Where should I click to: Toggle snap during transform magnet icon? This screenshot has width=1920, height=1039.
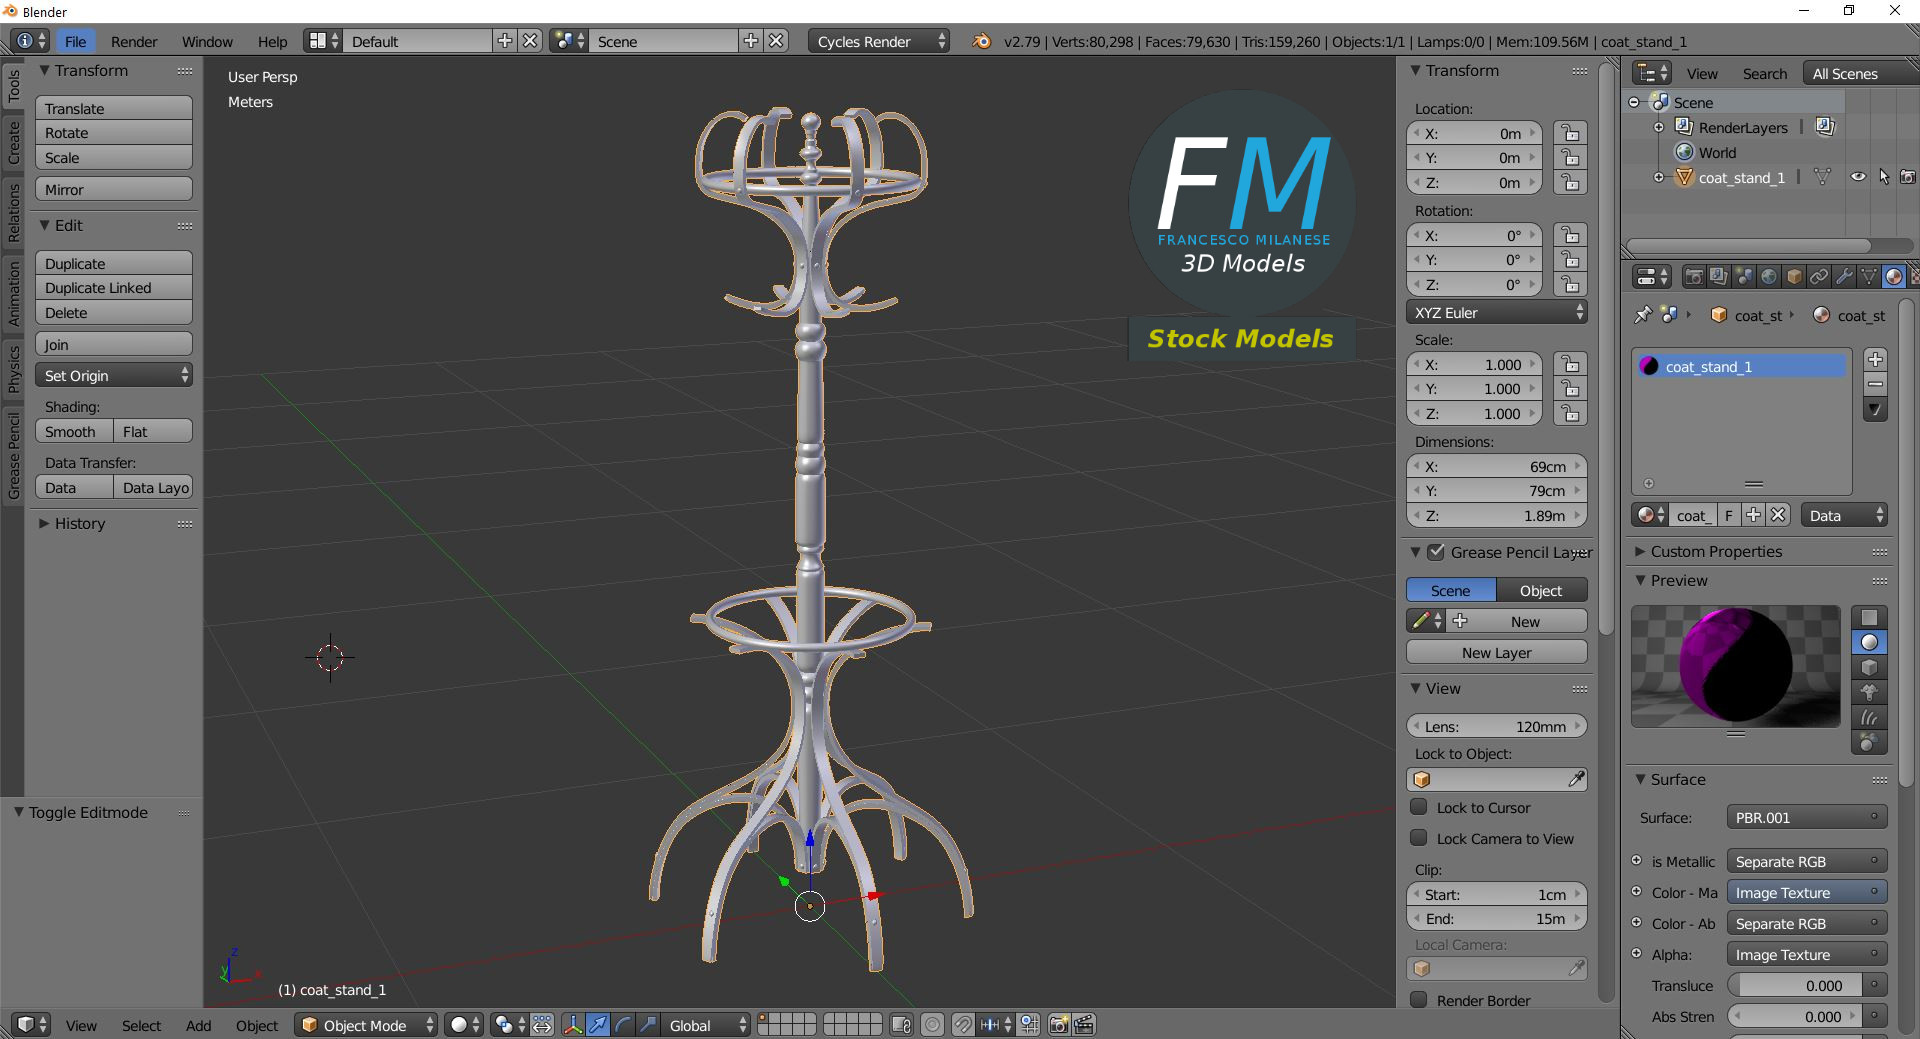pos(962,1025)
